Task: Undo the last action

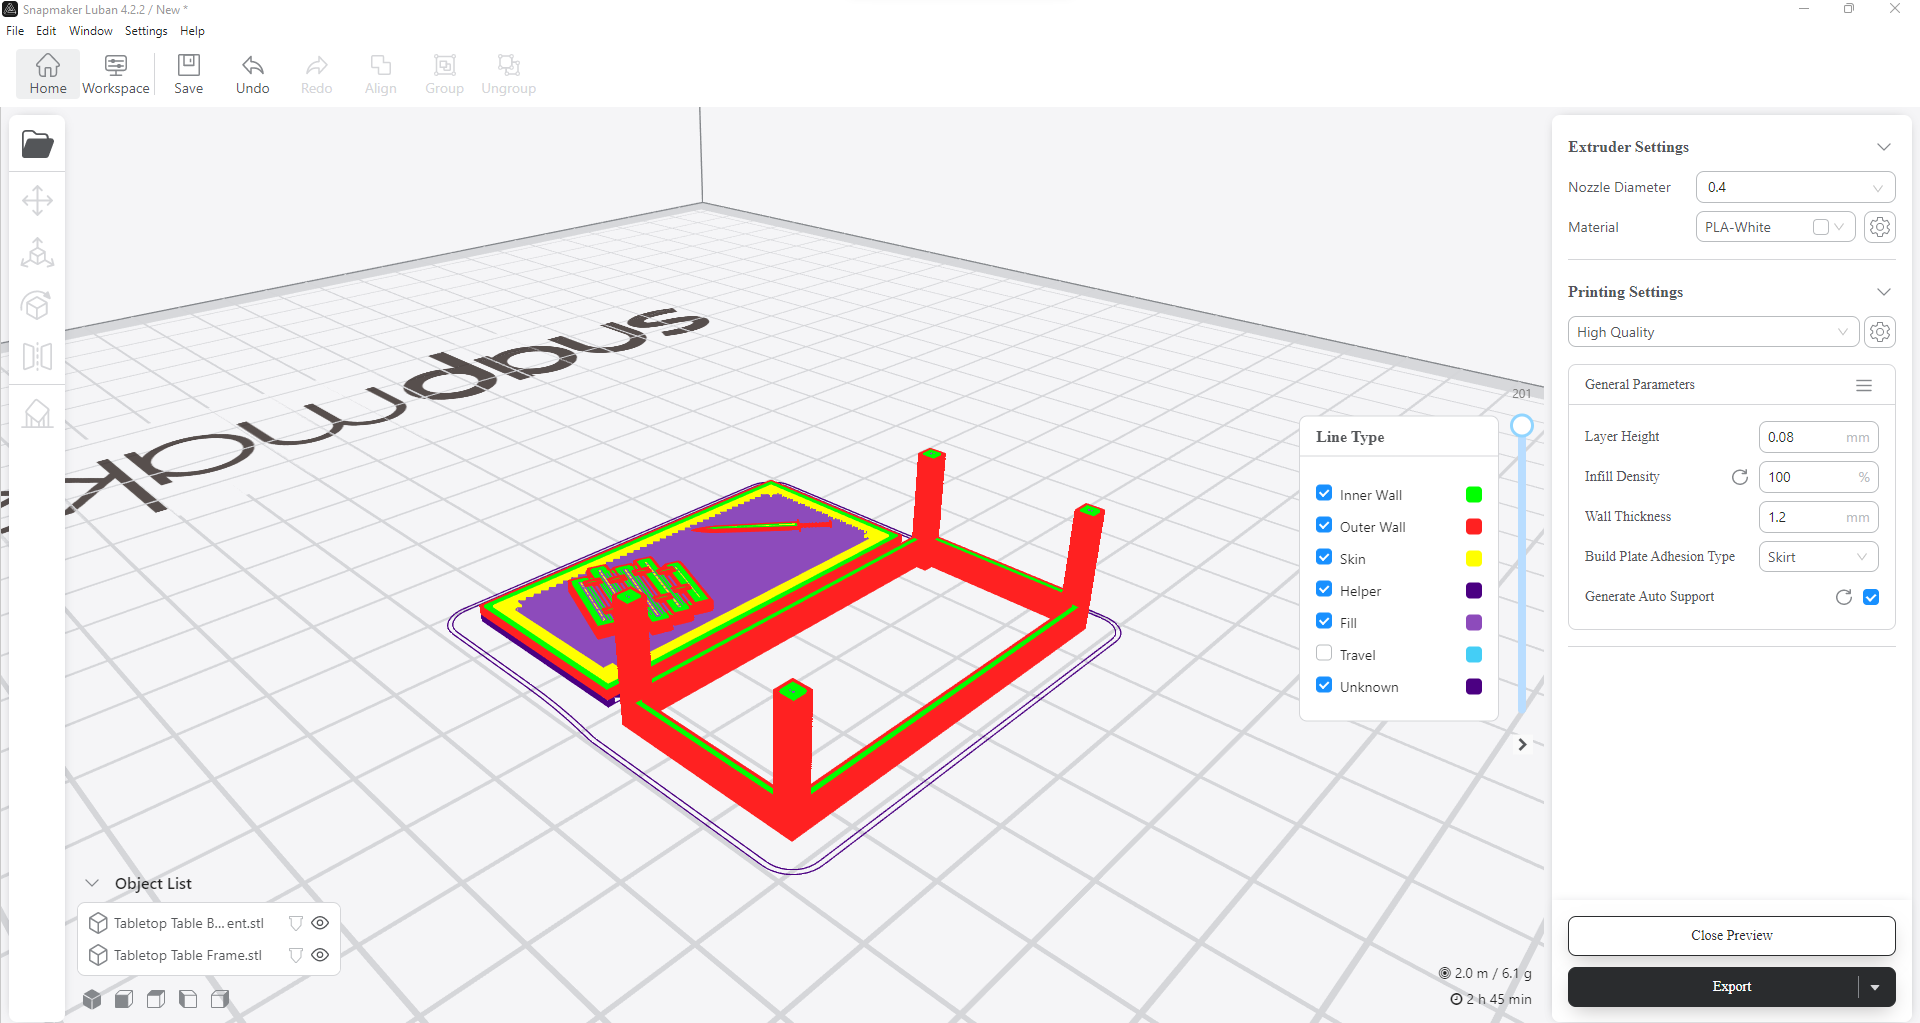Action: click(253, 74)
